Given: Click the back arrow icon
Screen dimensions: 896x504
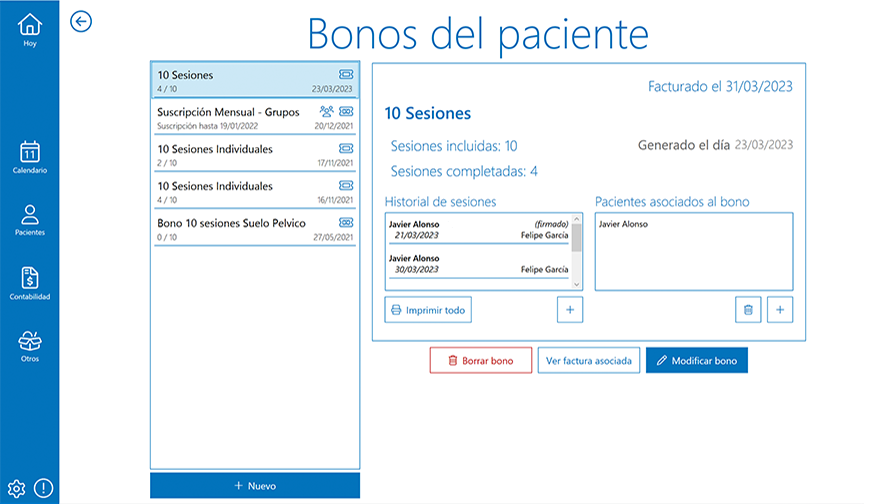Looking at the screenshot, I should click(x=81, y=22).
